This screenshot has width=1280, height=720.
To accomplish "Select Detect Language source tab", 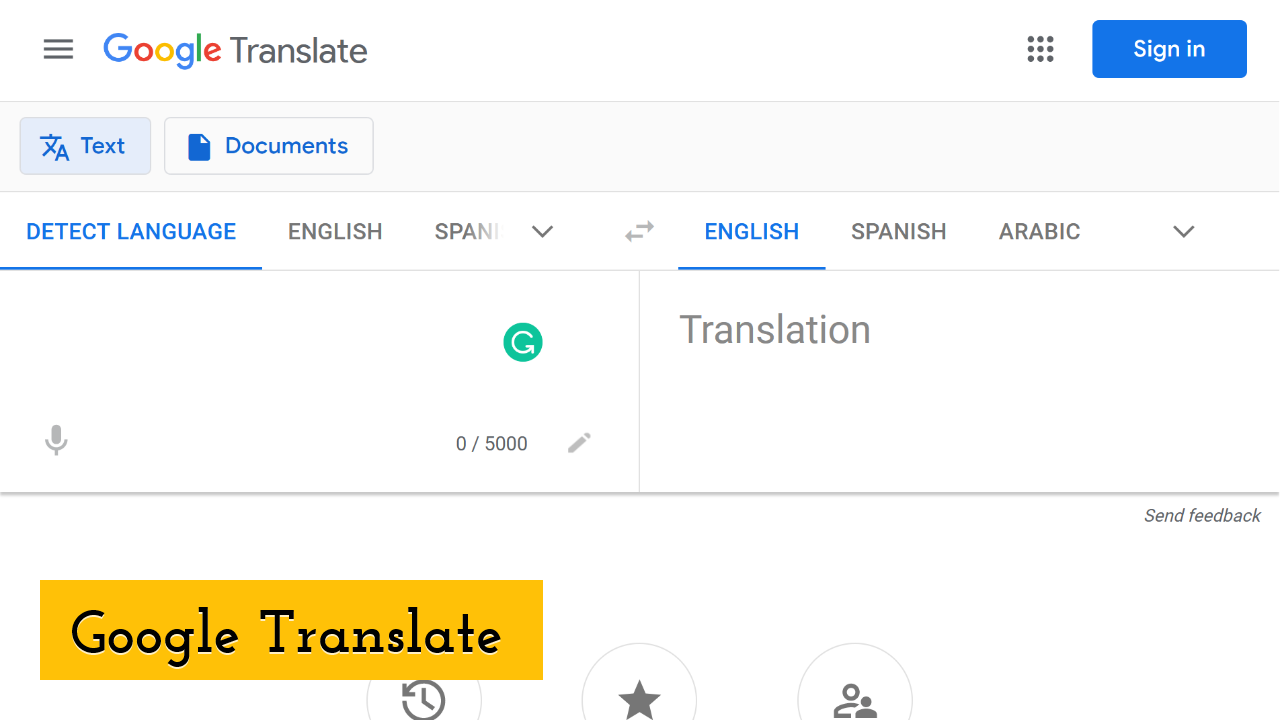I will (x=131, y=232).
